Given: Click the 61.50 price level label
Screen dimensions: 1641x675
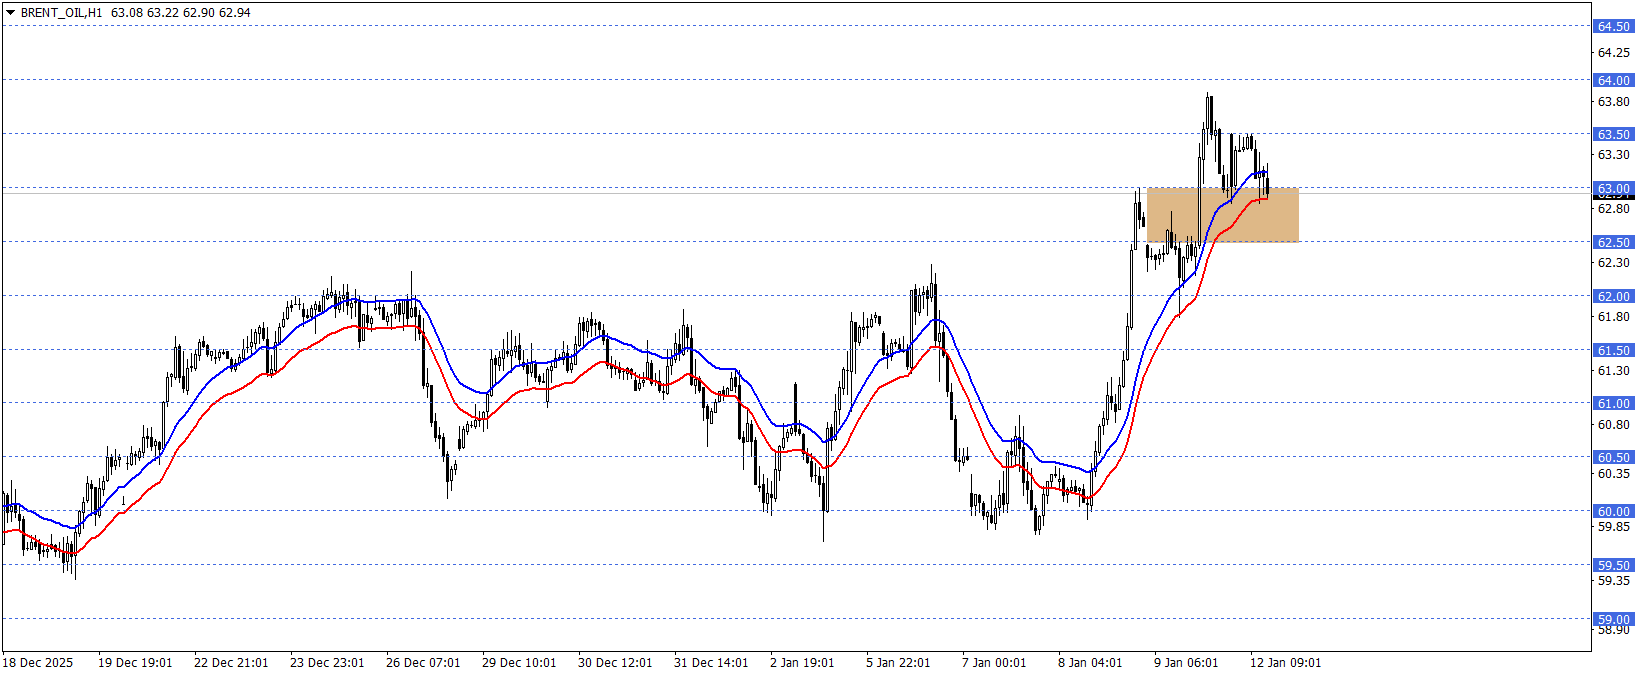Looking at the screenshot, I should click(x=1613, y=351).
